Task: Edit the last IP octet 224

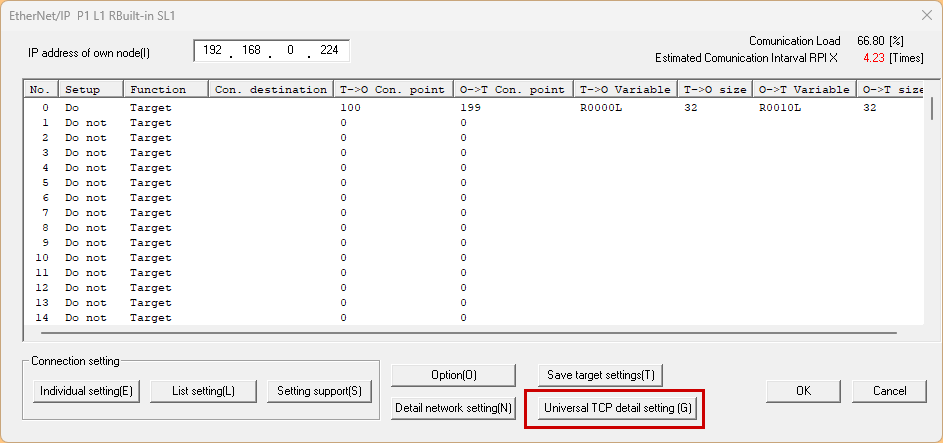Action: [329, 50]
